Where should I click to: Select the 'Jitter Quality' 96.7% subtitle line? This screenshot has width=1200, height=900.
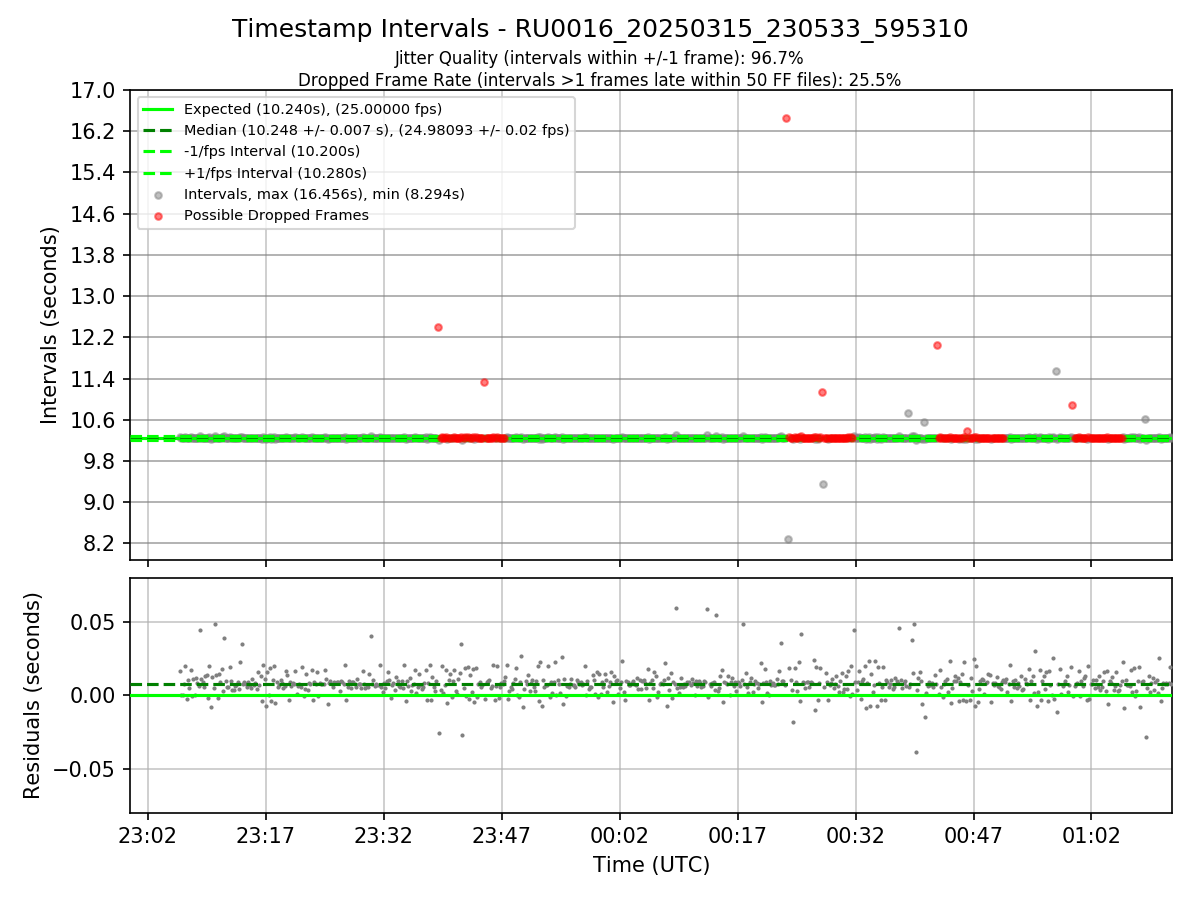tap(599, 58)
